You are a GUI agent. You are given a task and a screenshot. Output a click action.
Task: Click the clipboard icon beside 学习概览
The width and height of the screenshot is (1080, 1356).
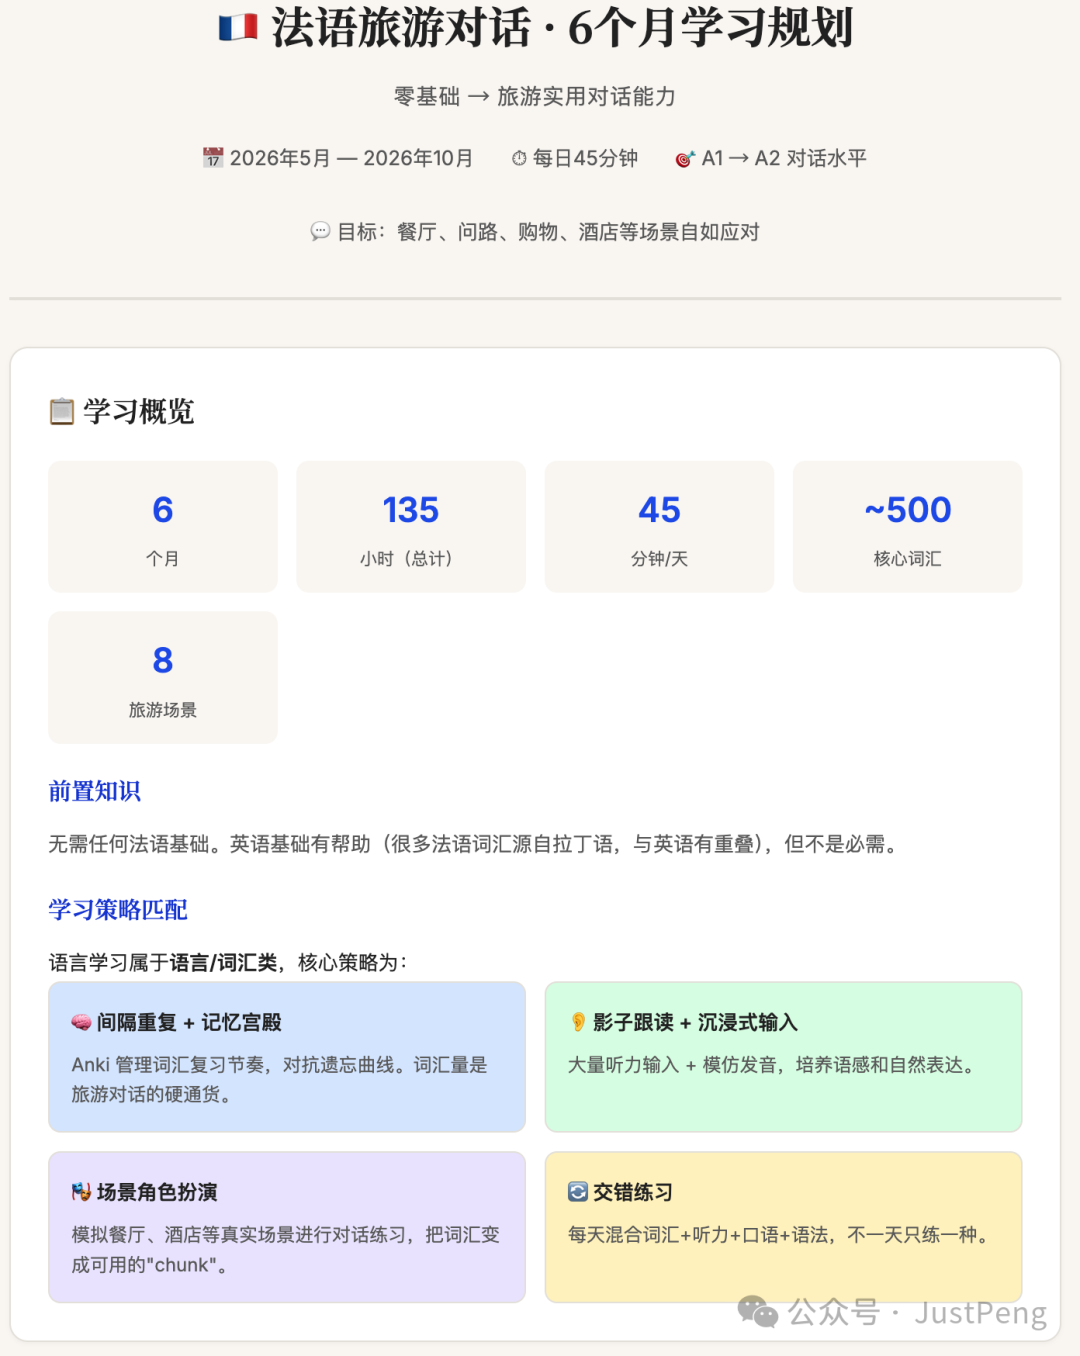click(x=62, y=411)
